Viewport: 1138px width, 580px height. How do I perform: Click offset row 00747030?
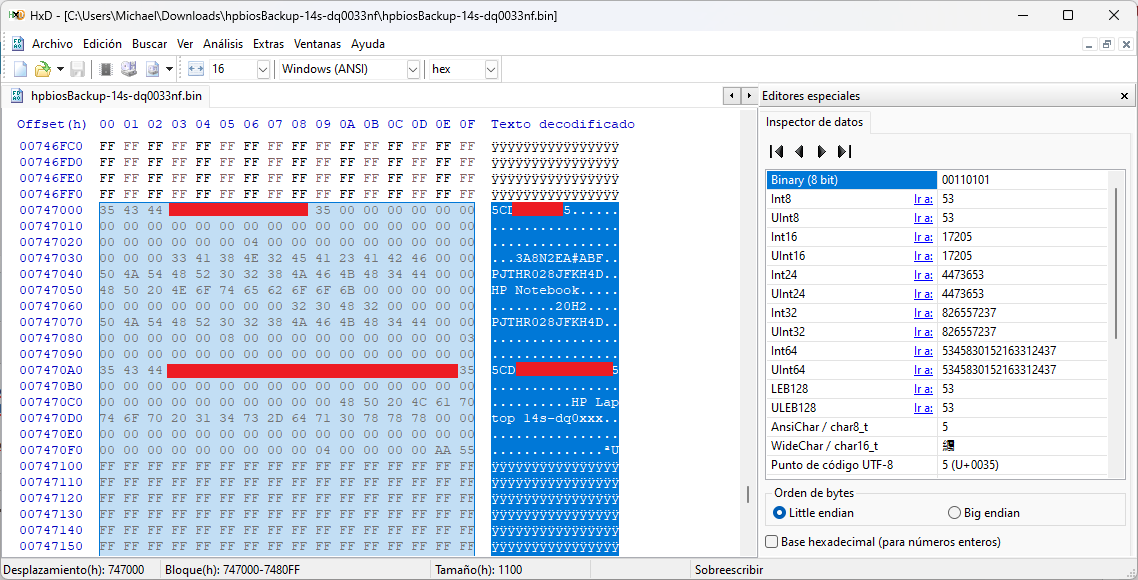[x=52, y=258]
